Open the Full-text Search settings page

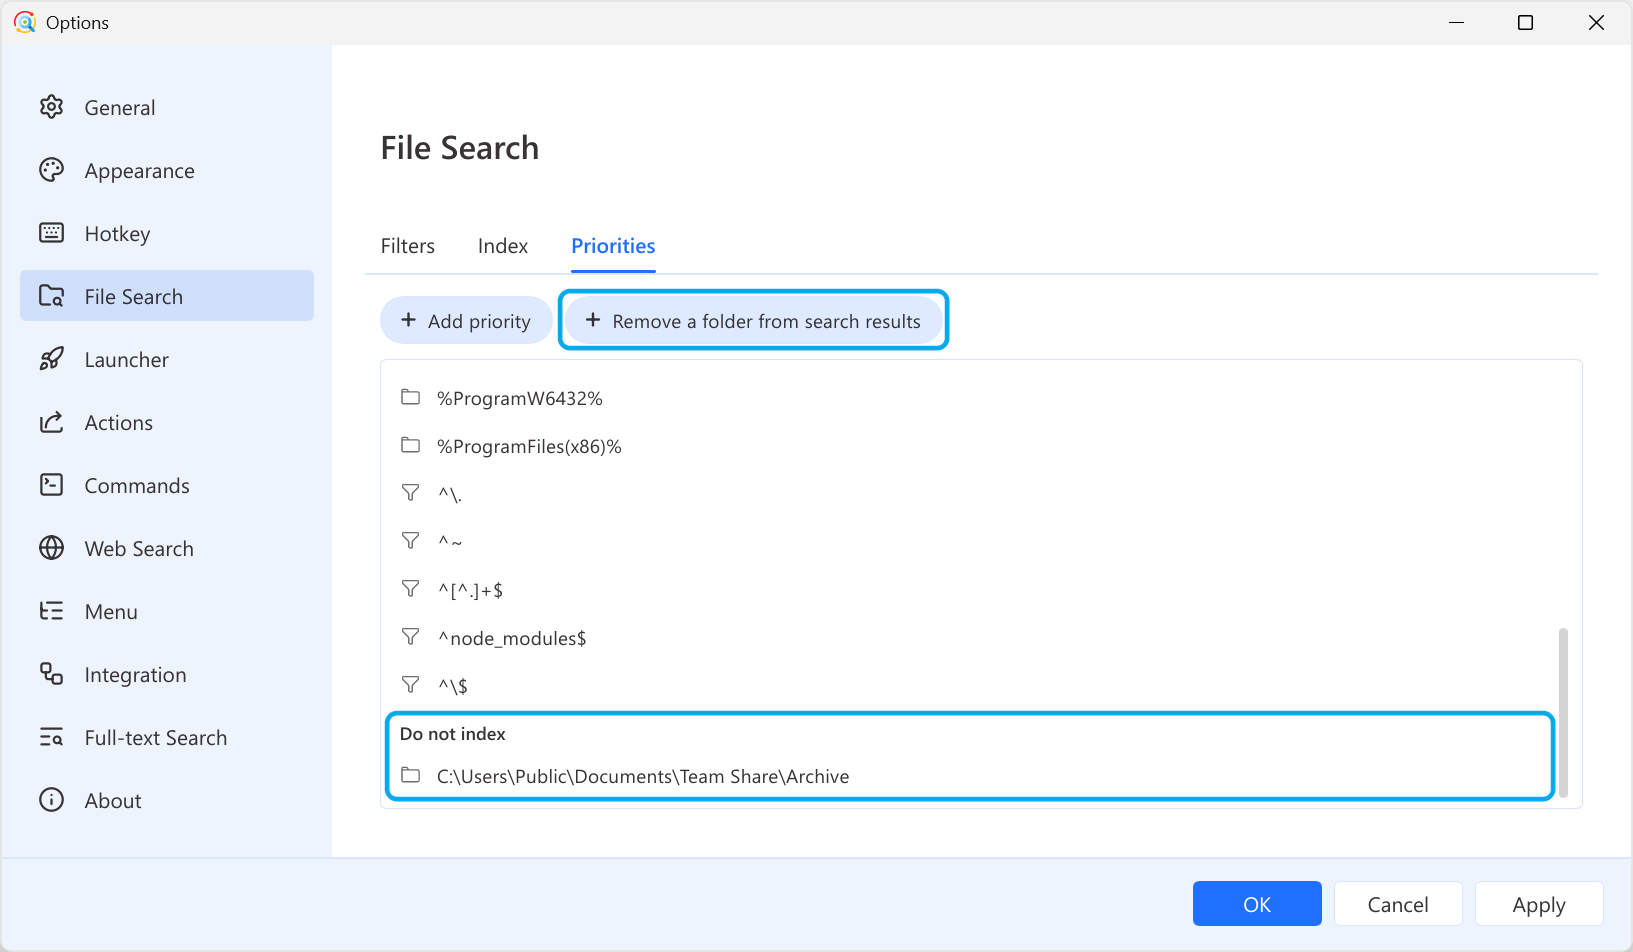tap(167, 737)
